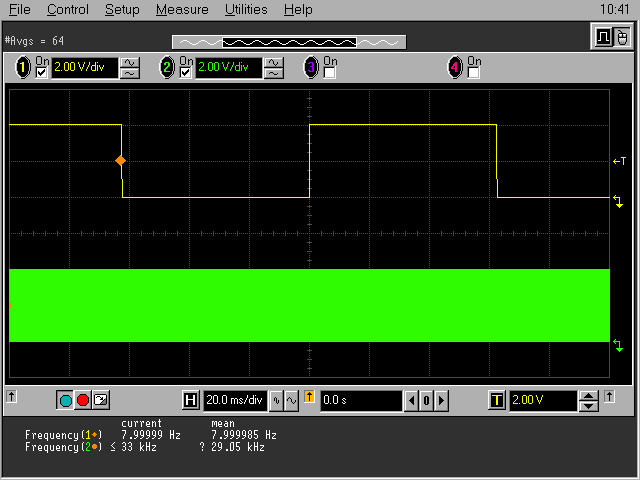Click the zero horizontal position button
The image size is (640, 480).
point(425,400)
